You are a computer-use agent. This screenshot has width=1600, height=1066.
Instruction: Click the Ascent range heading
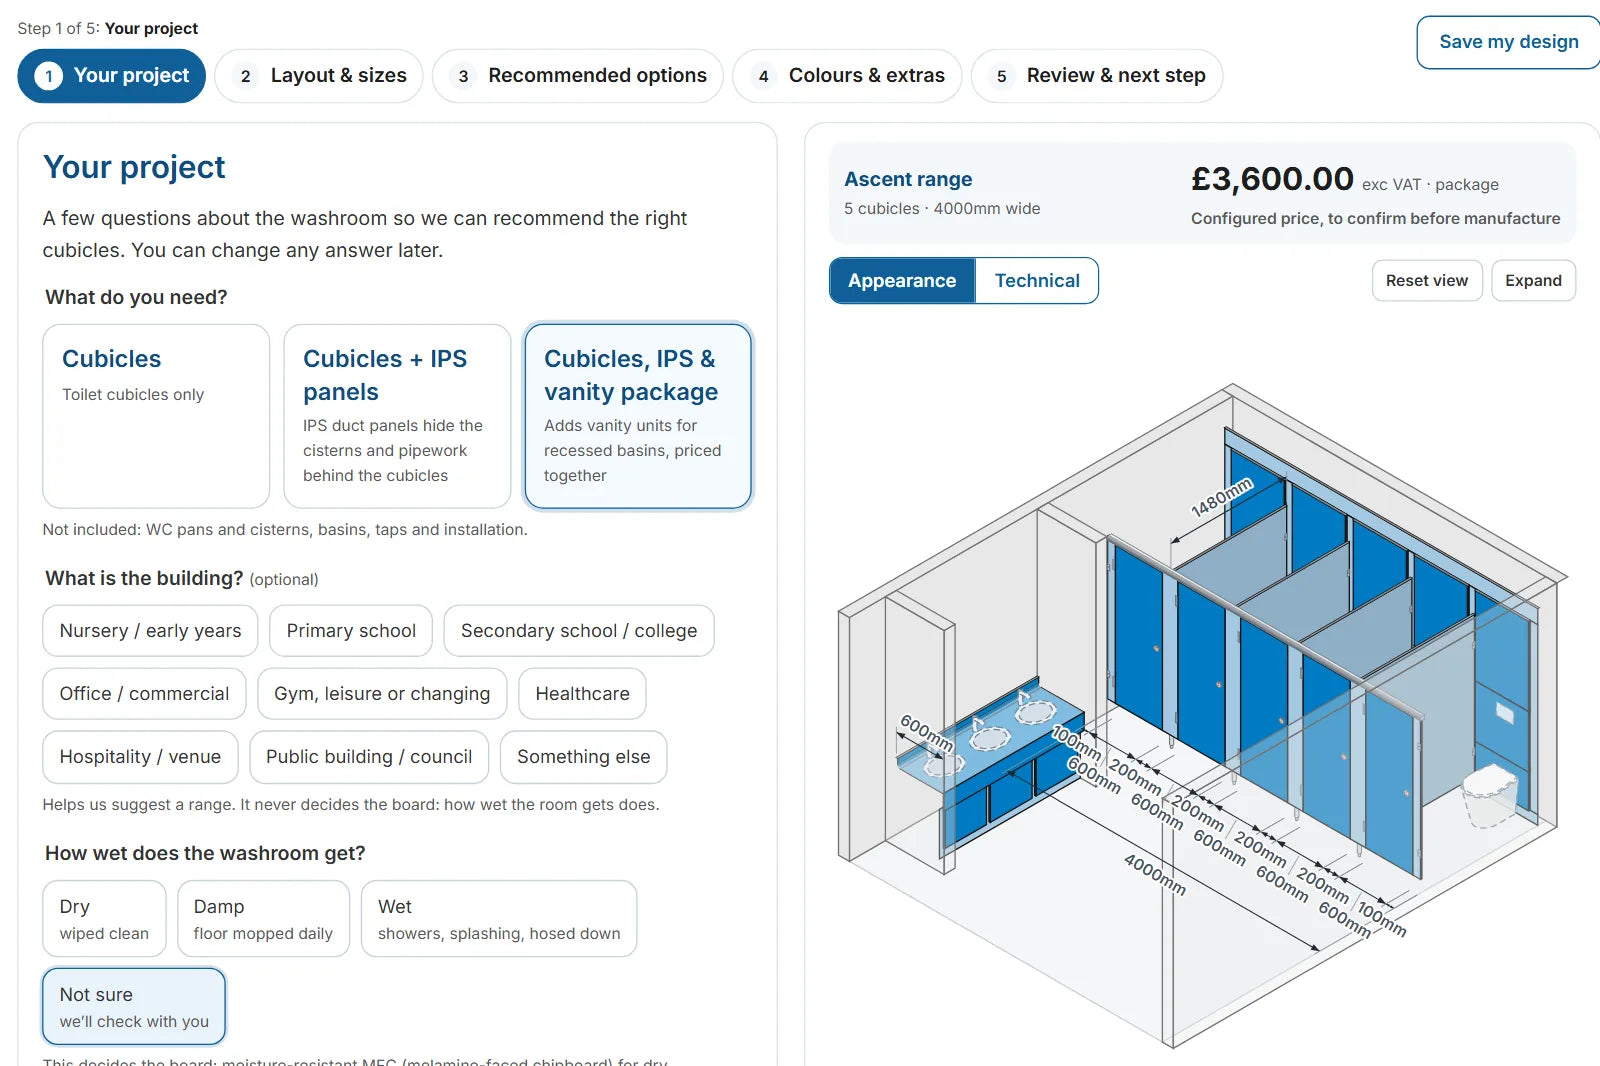click(x=908, y=180)
